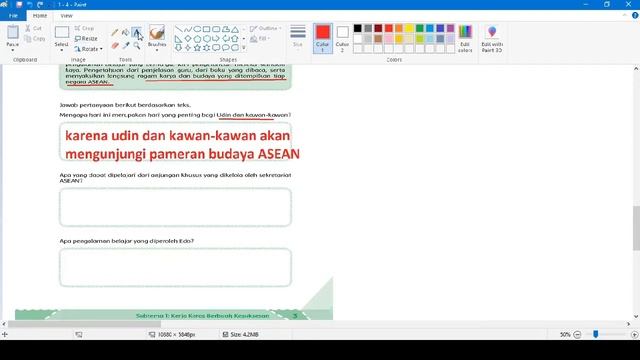640x360 pixels.
Task: Expand the Brushes dropdown arrow
Action: 157,50
